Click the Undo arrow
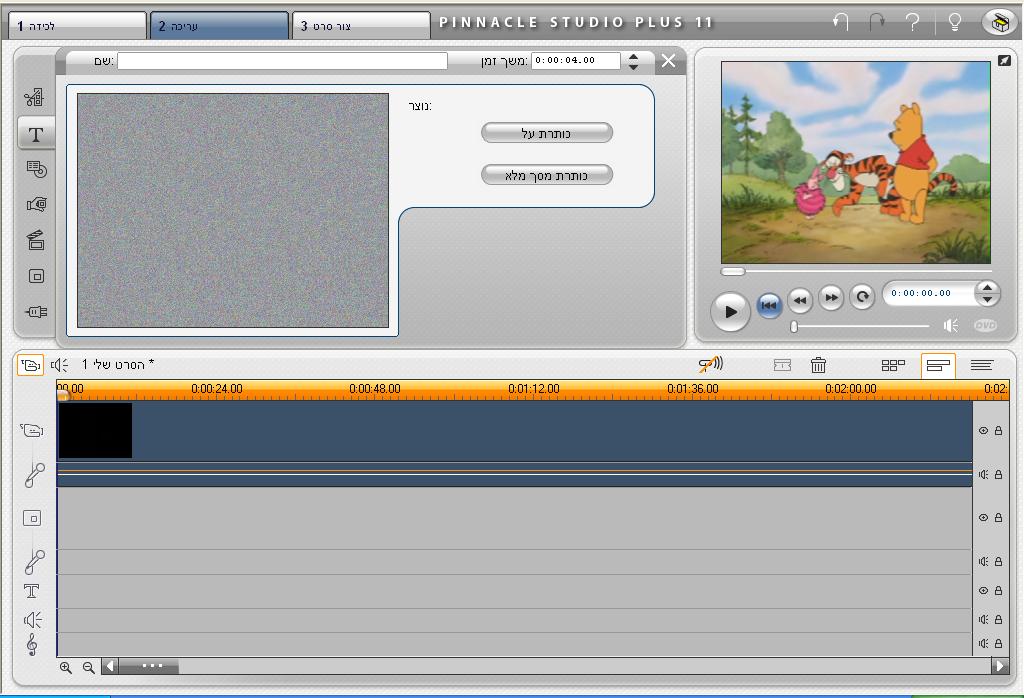The height and width of the screenshot is (698, 1024). (840, 22)
